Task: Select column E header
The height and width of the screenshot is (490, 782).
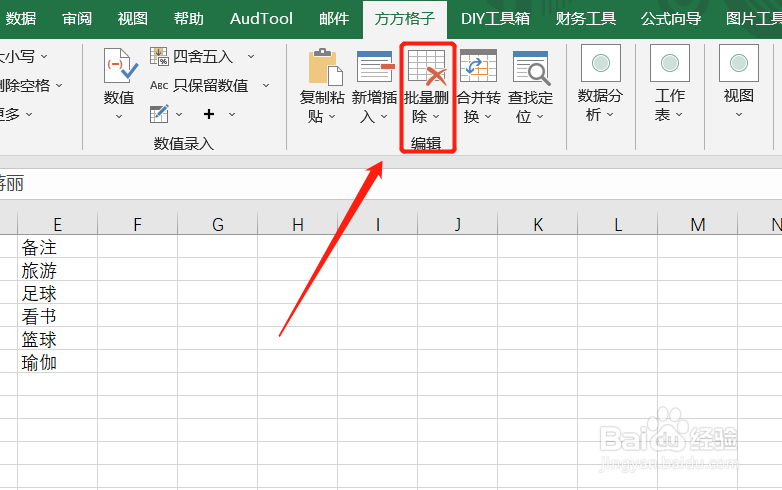Action: [x=57, y=224]
